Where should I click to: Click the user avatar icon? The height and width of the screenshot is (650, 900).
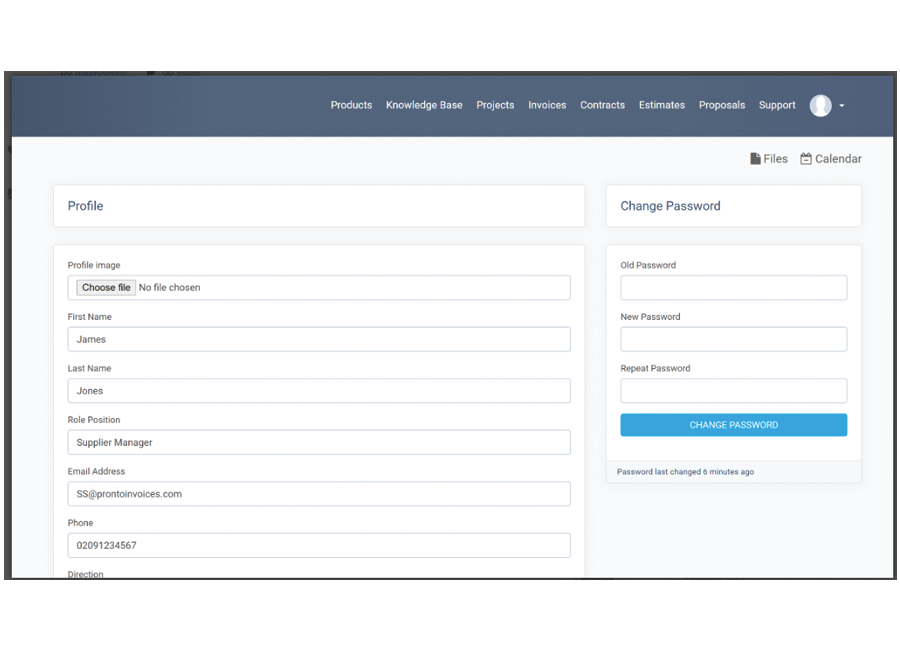tap(820, 106)
